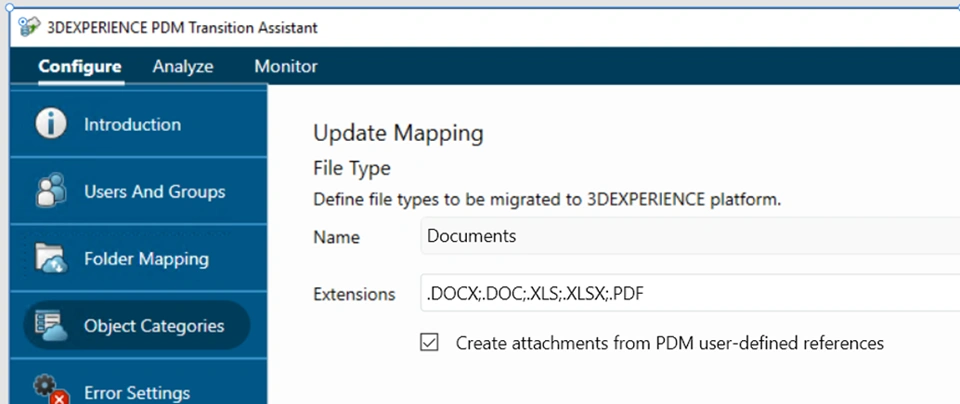Select Users And Groups in sidebar

click(154, 191)
